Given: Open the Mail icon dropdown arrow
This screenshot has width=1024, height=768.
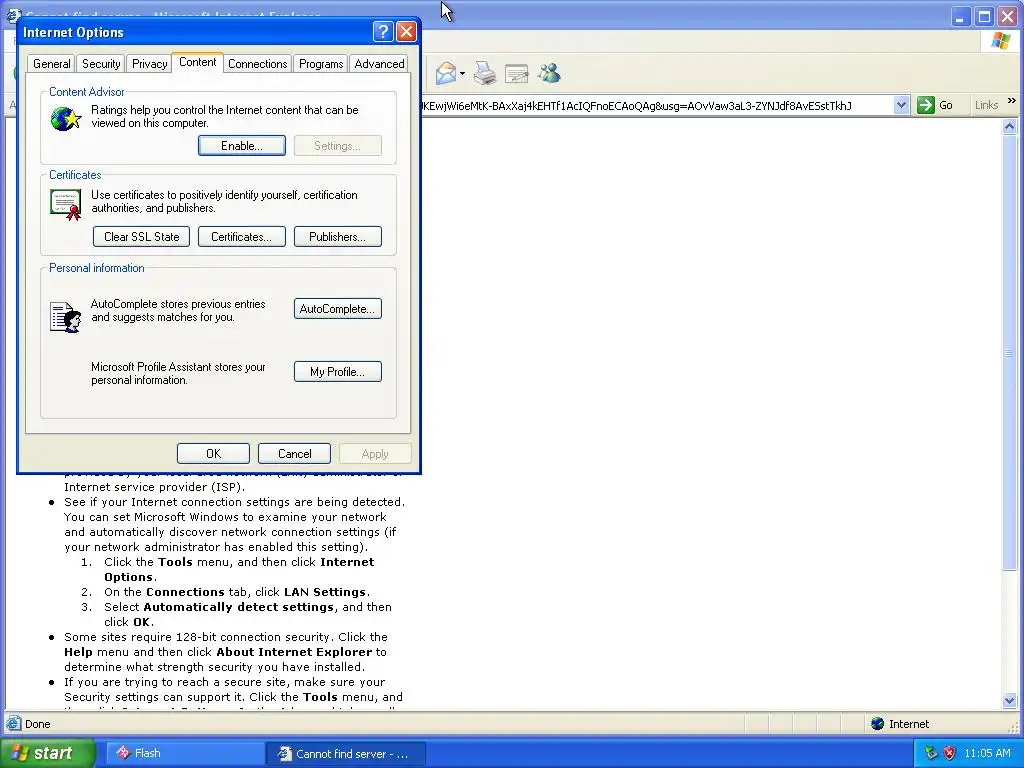Looking at the screenshot, I should click(x=462, y=73).
